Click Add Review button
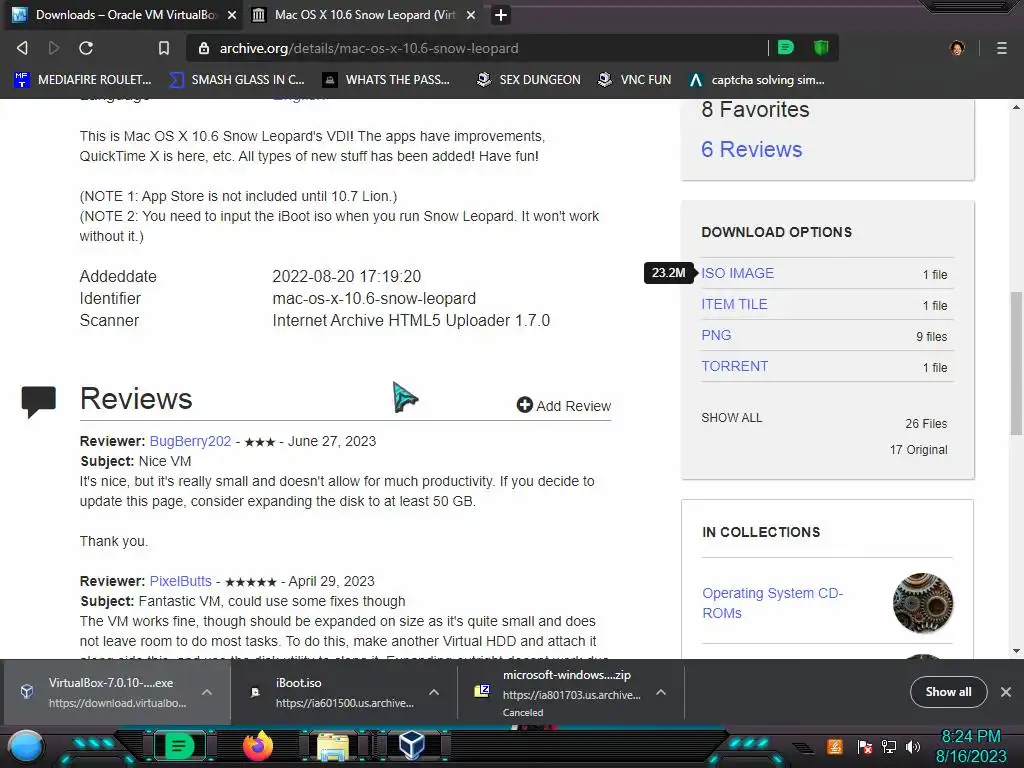The width and height of the screenshot is (1024, 768). [x=564, y=406]
